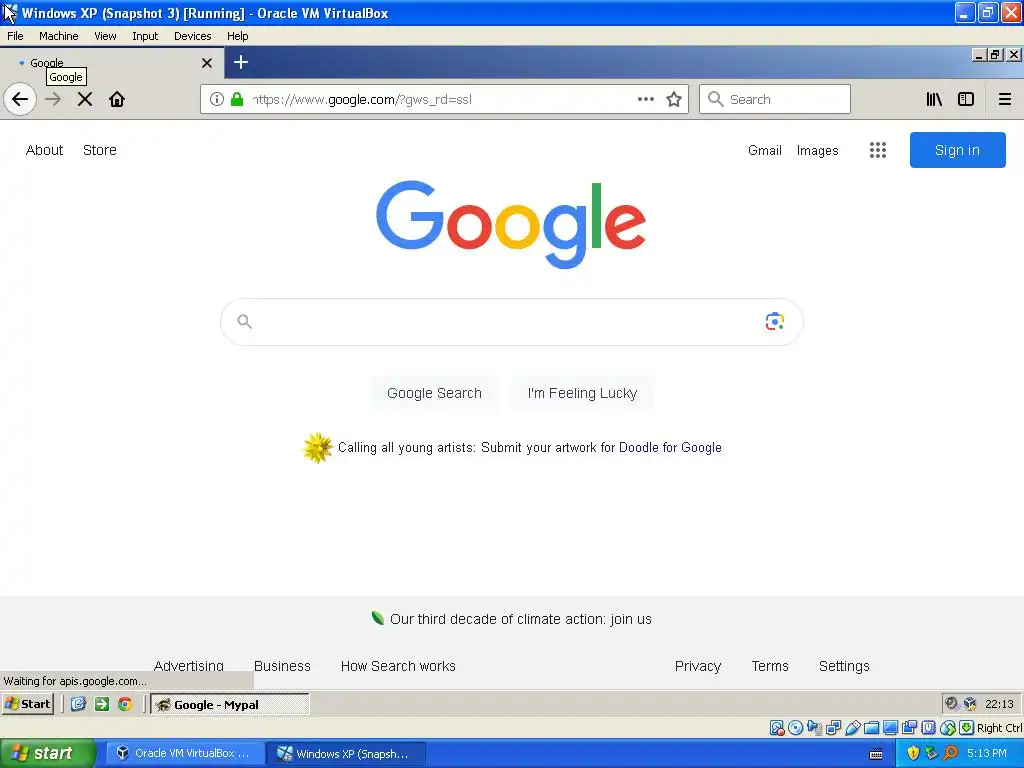The image size is (1024, 768).
Task: Launch Chrome from guest quick launch
Action: [x=125, y=704]
